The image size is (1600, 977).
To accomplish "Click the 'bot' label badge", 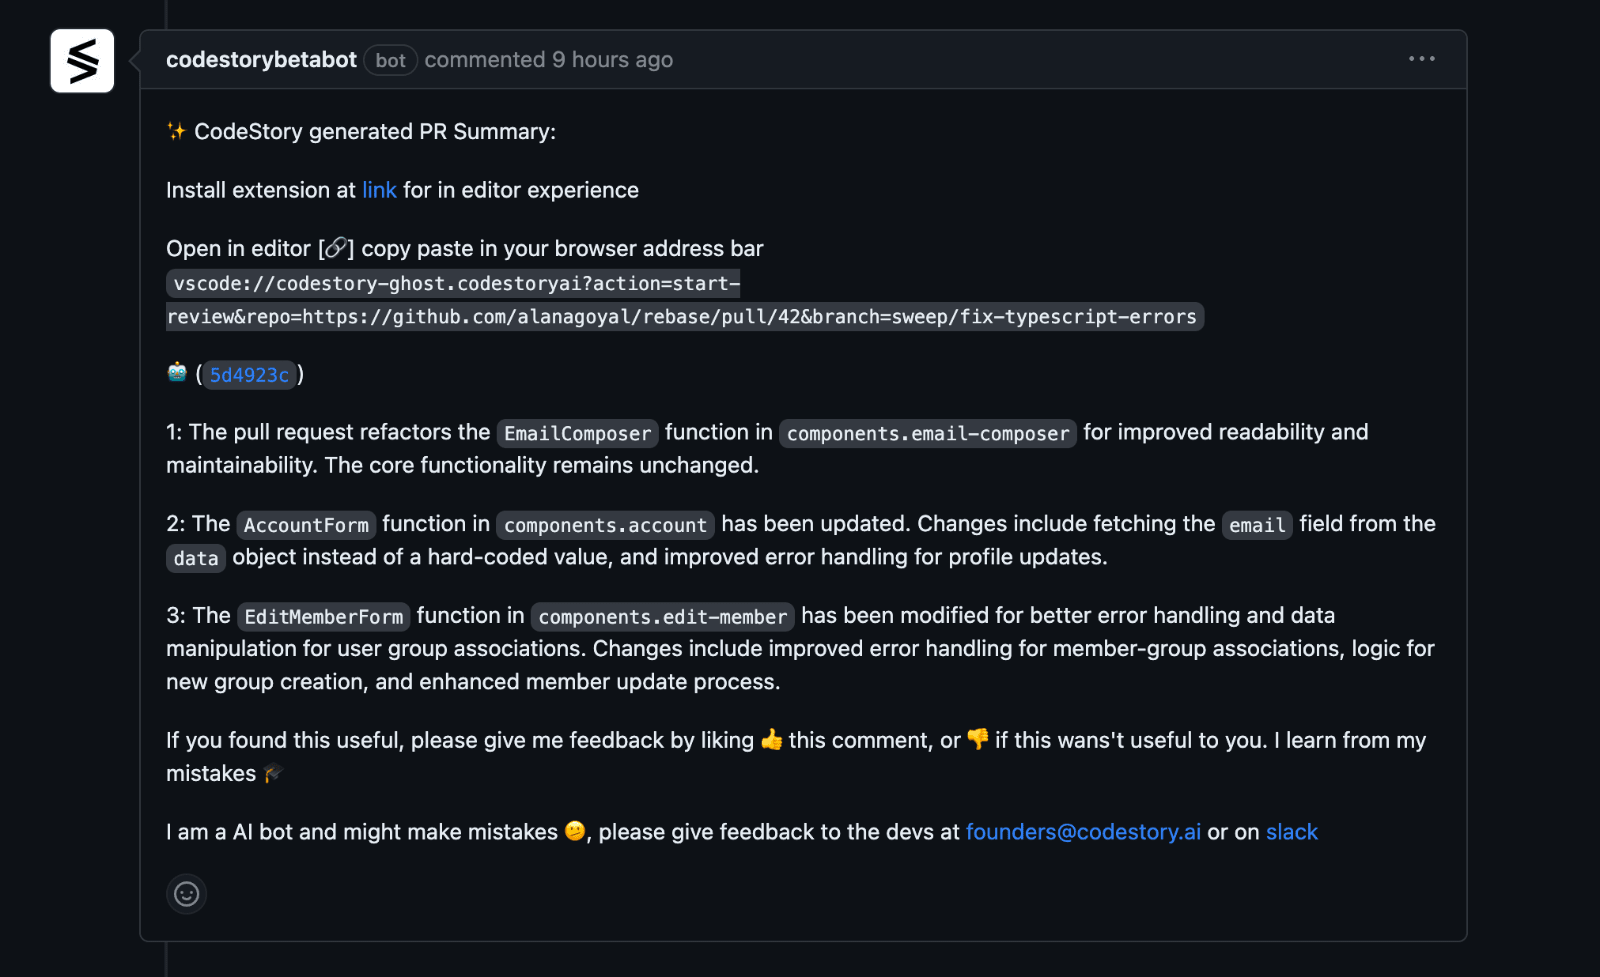I will [390, 60].
